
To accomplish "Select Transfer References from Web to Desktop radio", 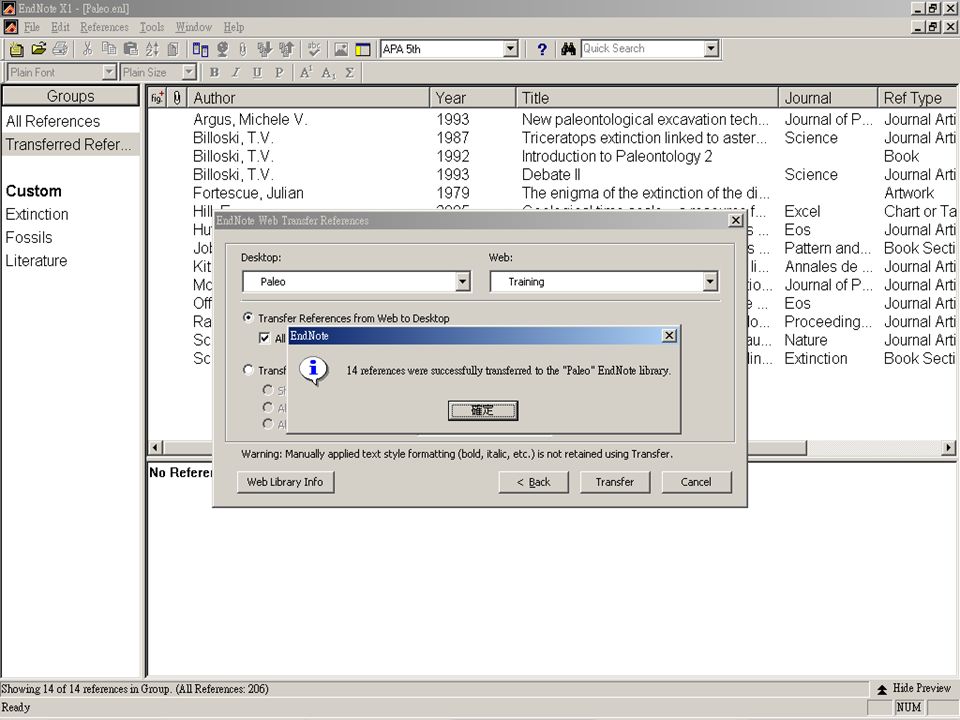I will tap(248, 317).
